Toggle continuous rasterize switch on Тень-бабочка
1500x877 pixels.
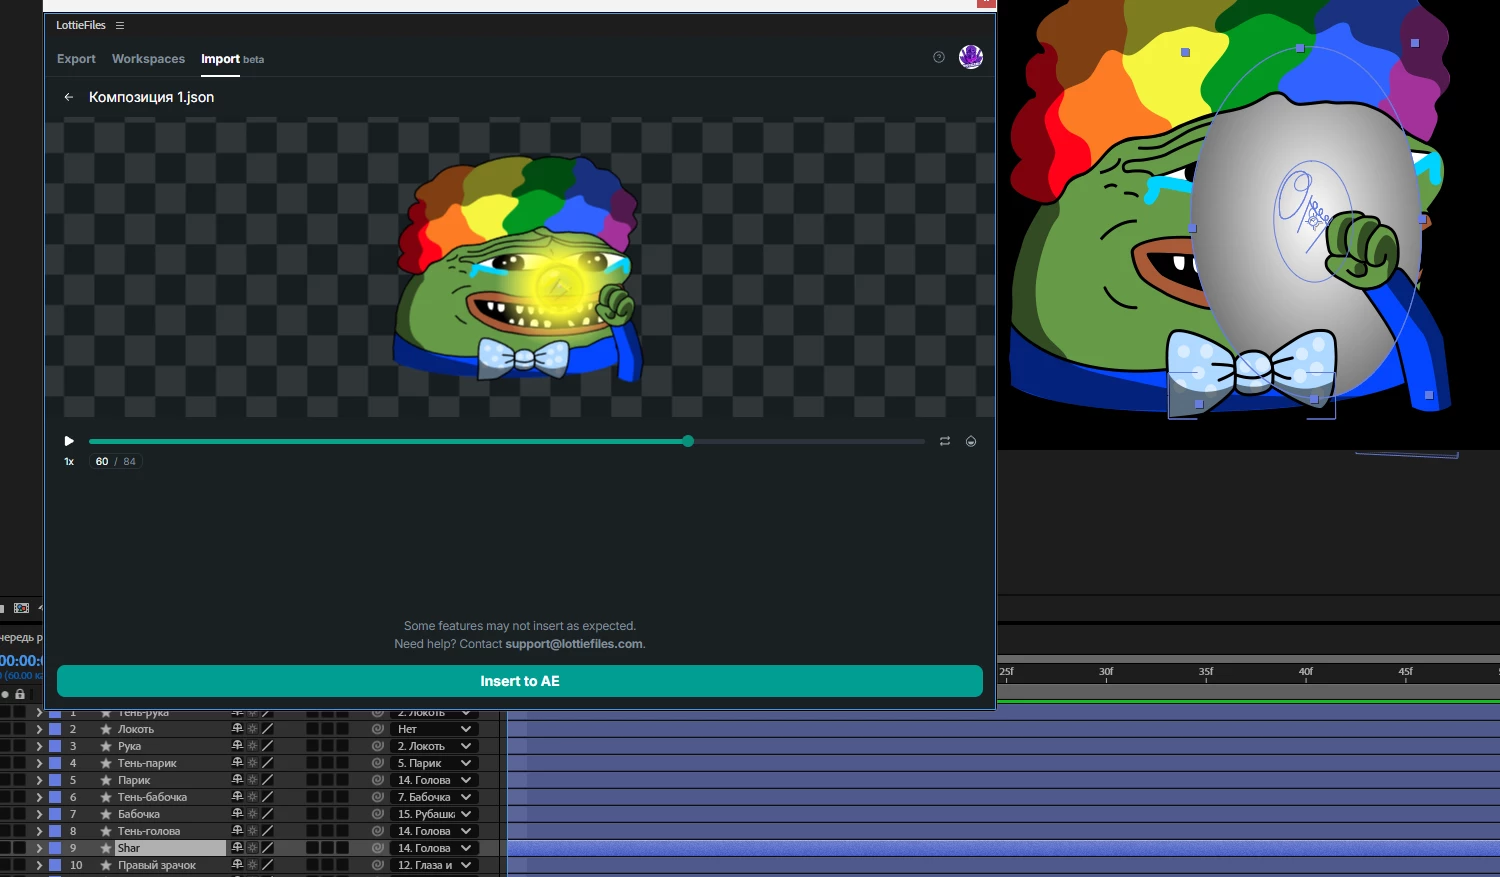pyautogui.click(x=252, y=797)
